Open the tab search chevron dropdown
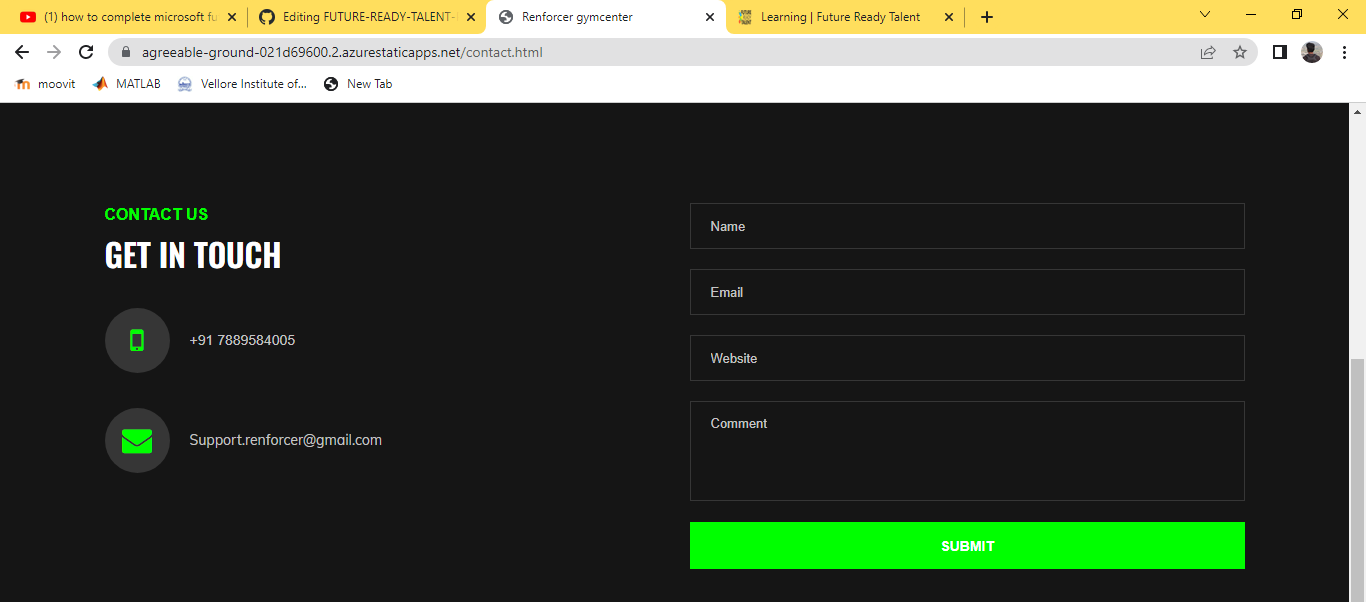The height and width of the screenshot is (602, 1366). point(1204,15)
